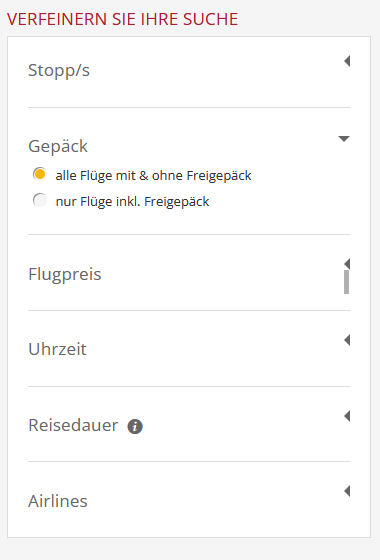Screen dimensions: 380x560
Task: Expand the Stopp/s filter arrow
Action: 347,61
